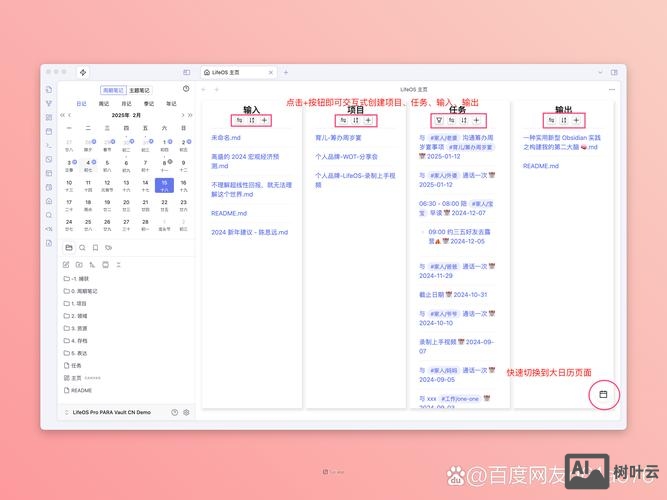The image size is (667, 500).
Task: Open the LifeOS 主页 tab
Action: [x=239, y=72]
